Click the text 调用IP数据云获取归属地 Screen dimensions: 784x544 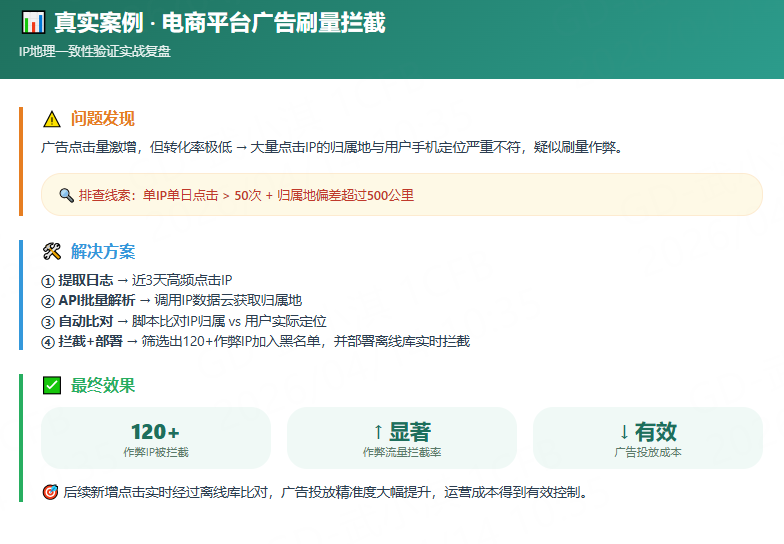tap(228, 300)
